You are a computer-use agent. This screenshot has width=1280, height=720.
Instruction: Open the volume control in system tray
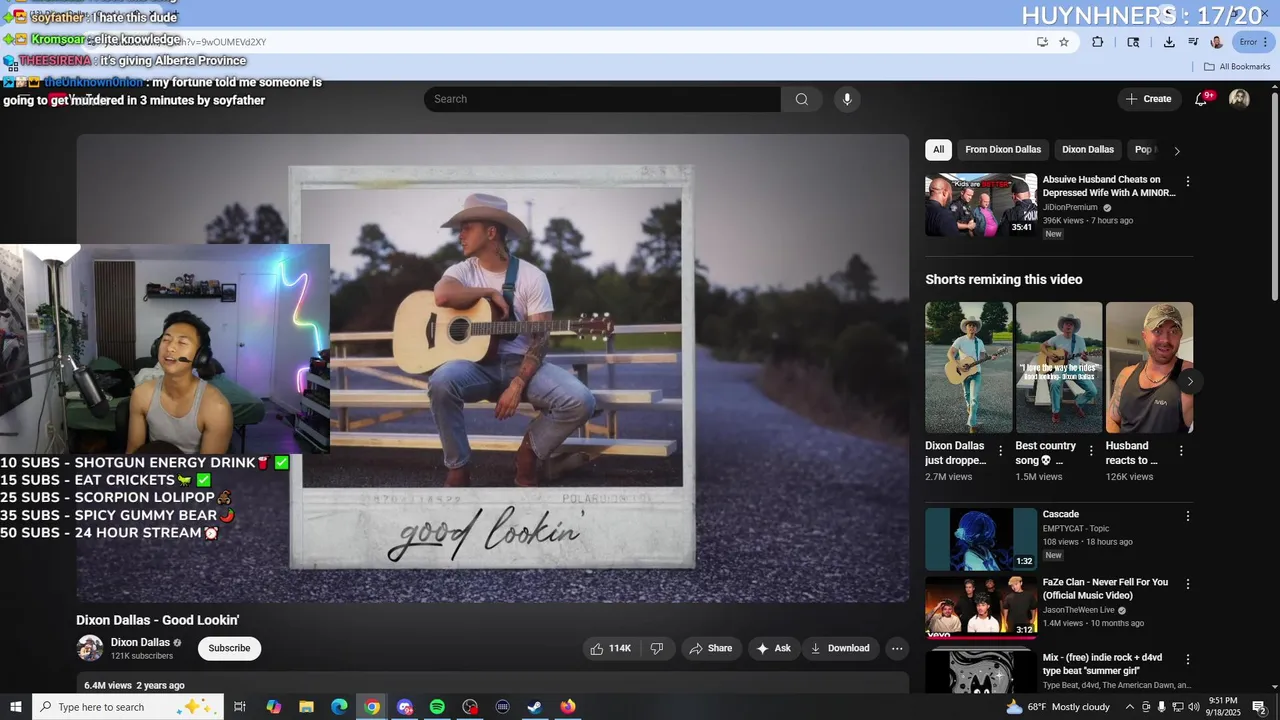pos(1193,707)
